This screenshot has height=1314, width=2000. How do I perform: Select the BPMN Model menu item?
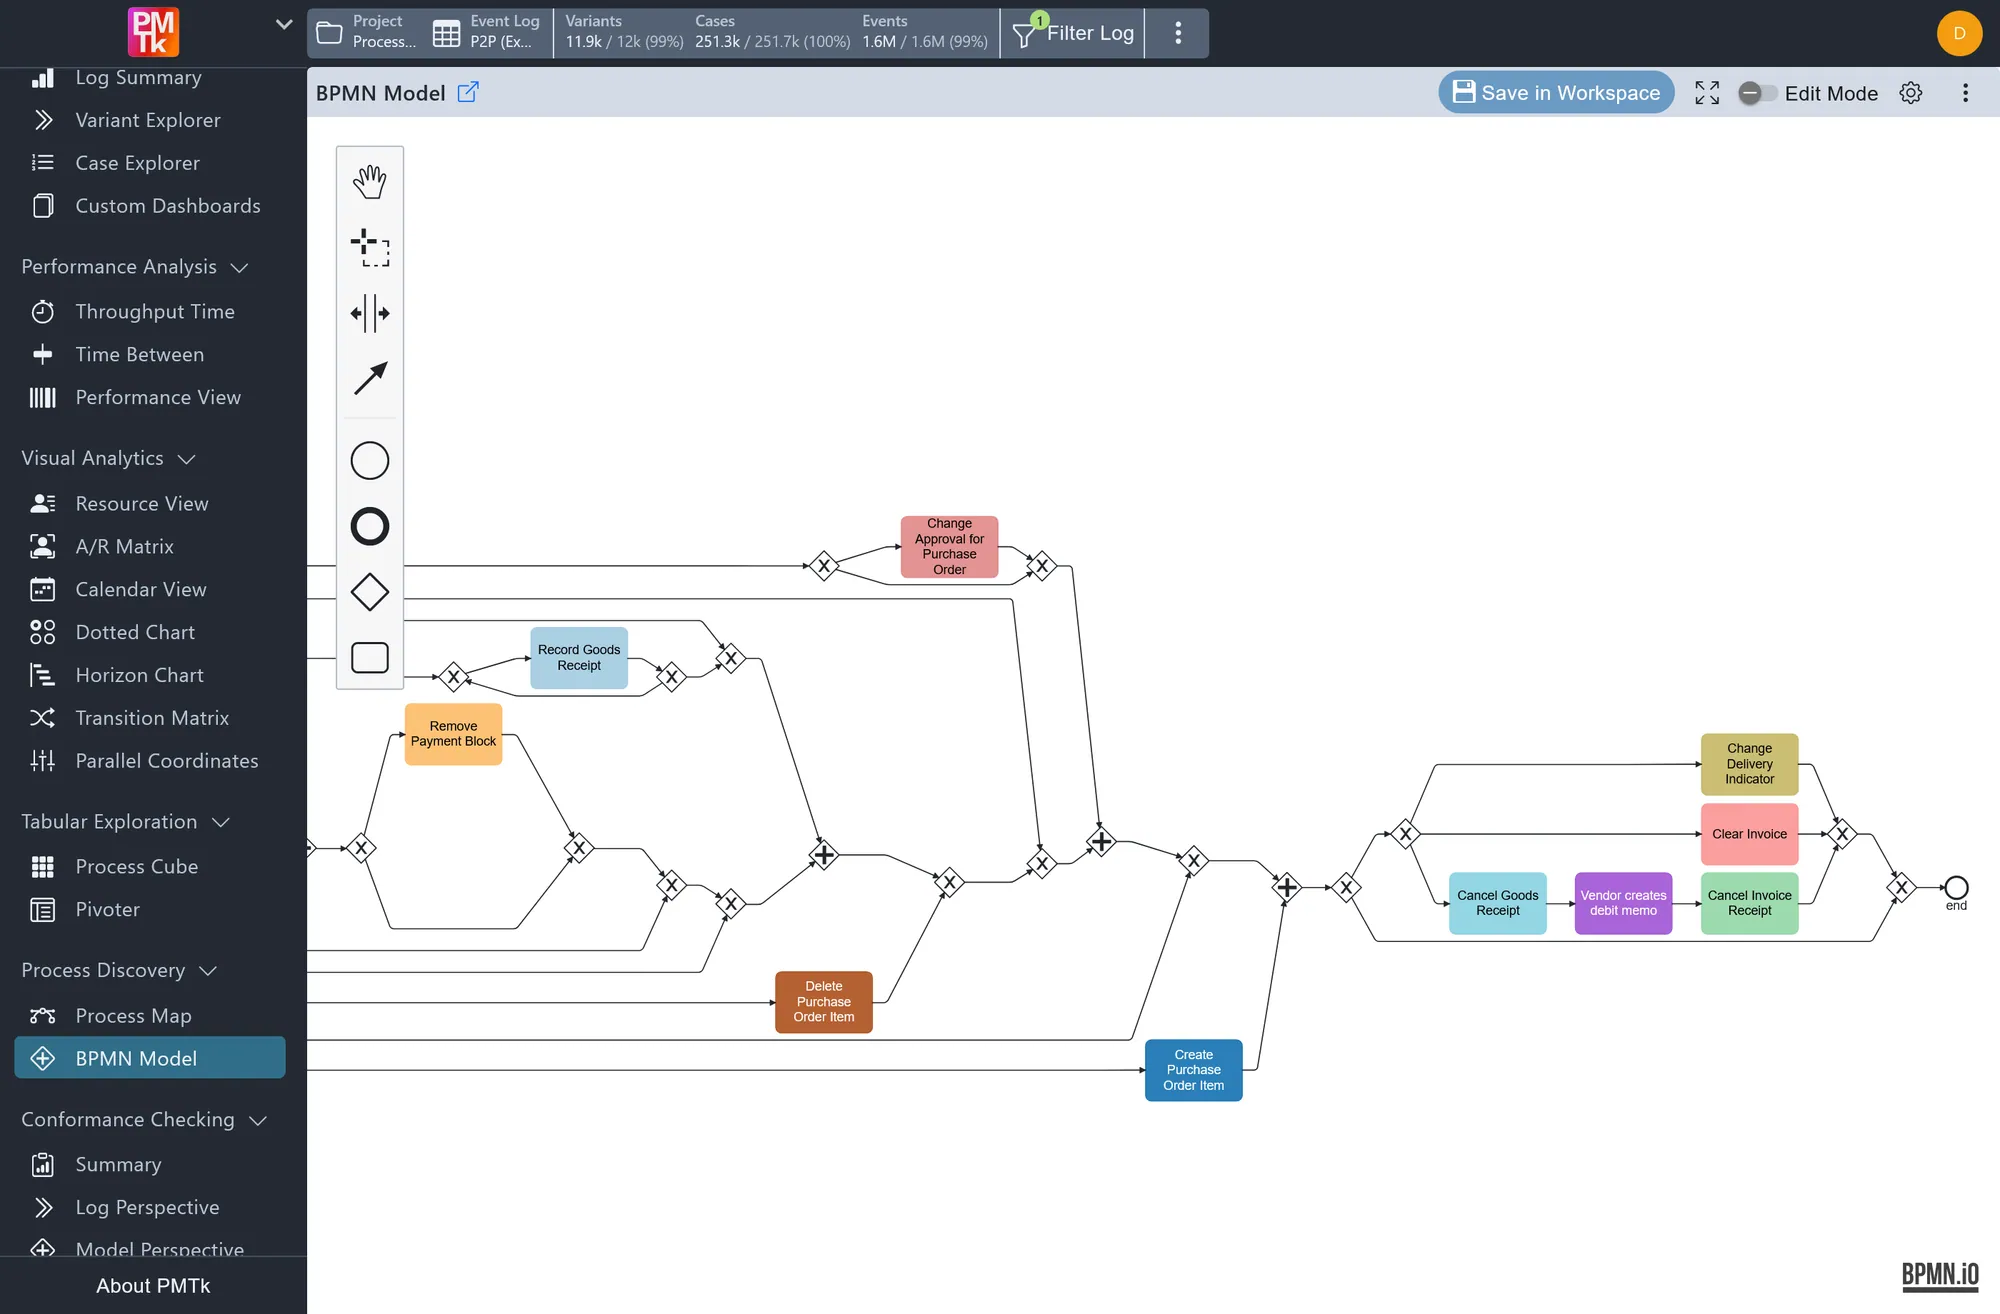[150, 1058]
